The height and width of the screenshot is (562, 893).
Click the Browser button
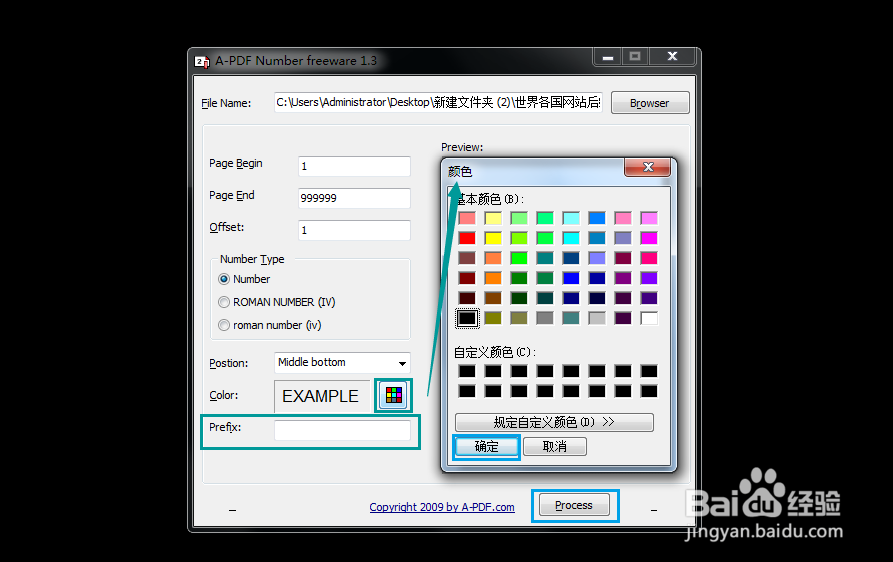coord(650,103)
